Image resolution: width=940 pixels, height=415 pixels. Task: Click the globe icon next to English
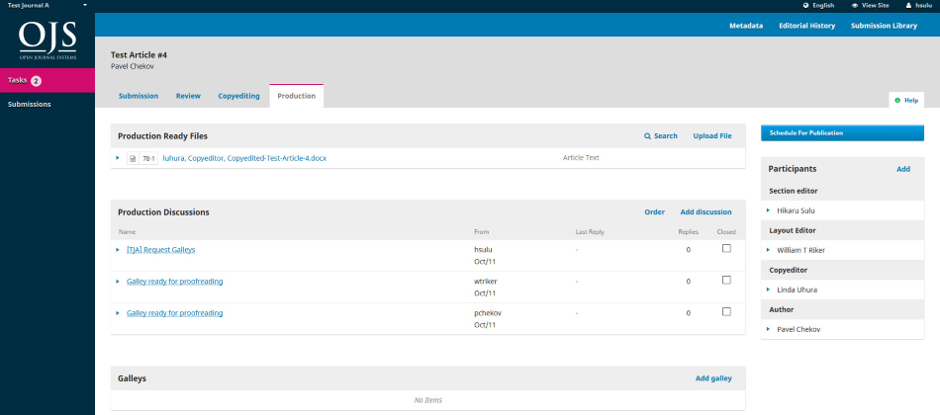(x=806, y=5)
